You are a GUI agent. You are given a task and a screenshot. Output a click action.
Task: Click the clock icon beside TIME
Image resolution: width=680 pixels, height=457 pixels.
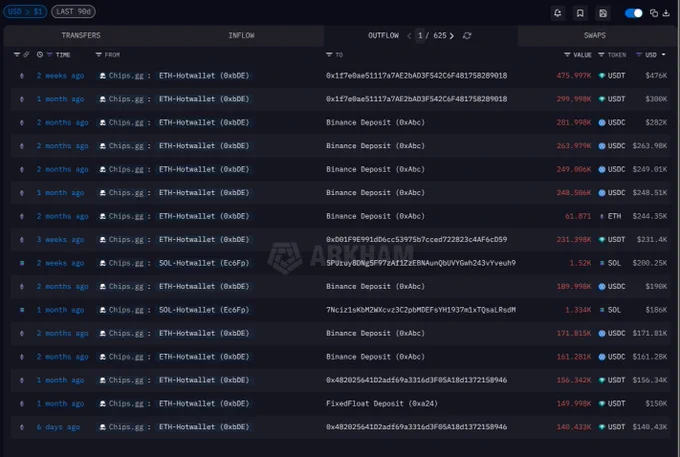pos(40,55)
